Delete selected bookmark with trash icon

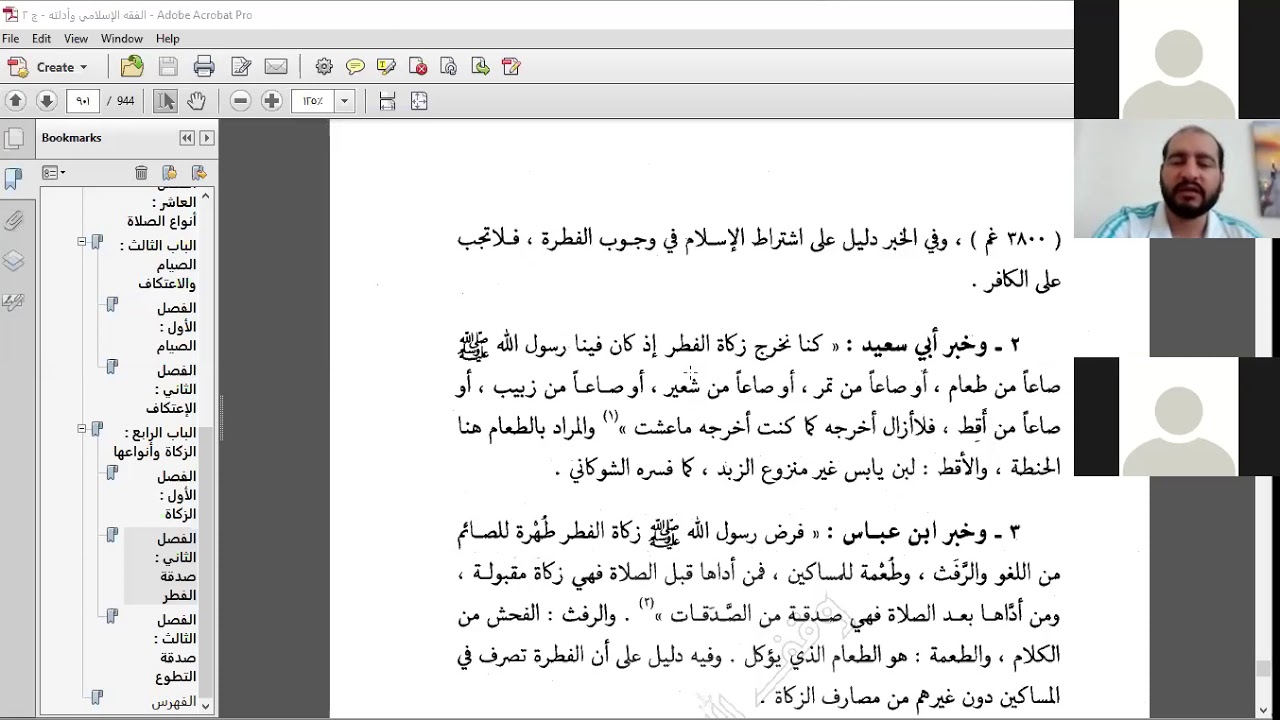[x=141, y=173]
